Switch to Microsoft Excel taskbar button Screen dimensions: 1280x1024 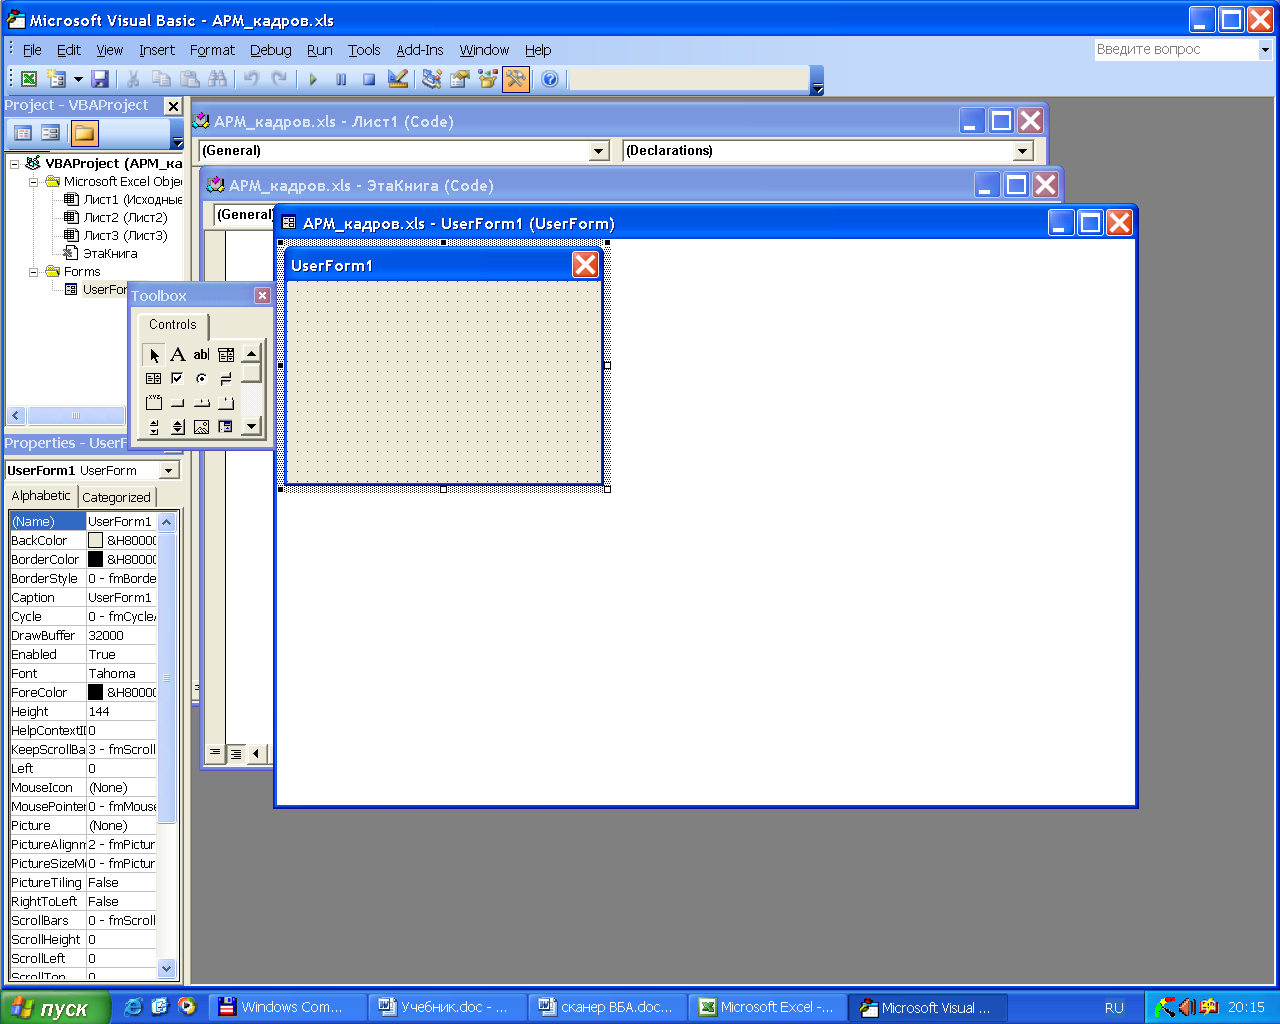pyautogui.click(x=768, y=1007)
